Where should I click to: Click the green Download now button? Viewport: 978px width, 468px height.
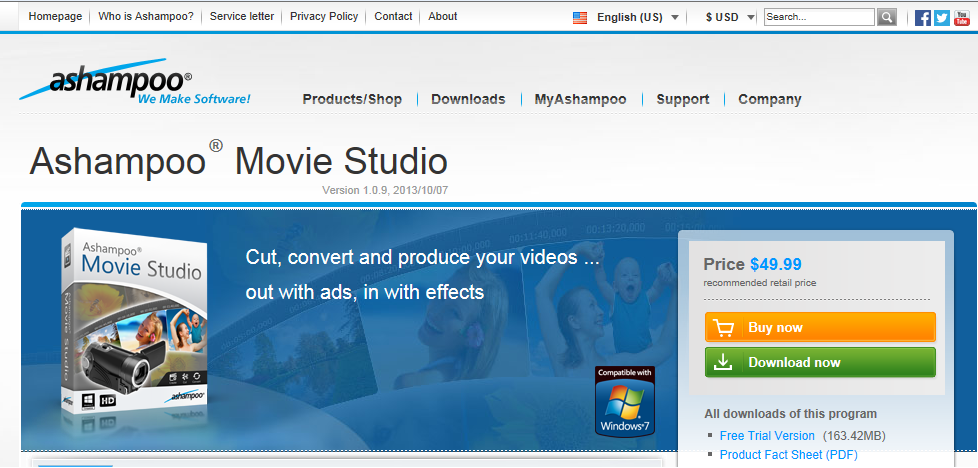pos(820,363)
